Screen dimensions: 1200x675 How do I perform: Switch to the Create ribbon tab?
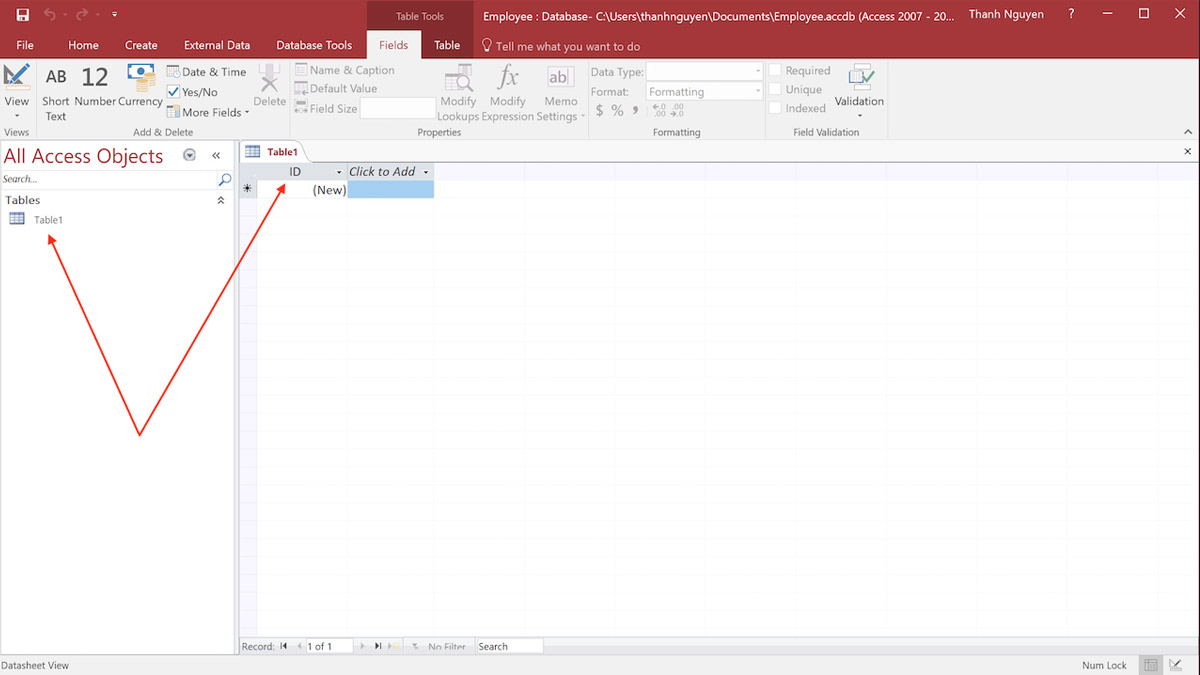pyautogui.click(x=141, y=45)
